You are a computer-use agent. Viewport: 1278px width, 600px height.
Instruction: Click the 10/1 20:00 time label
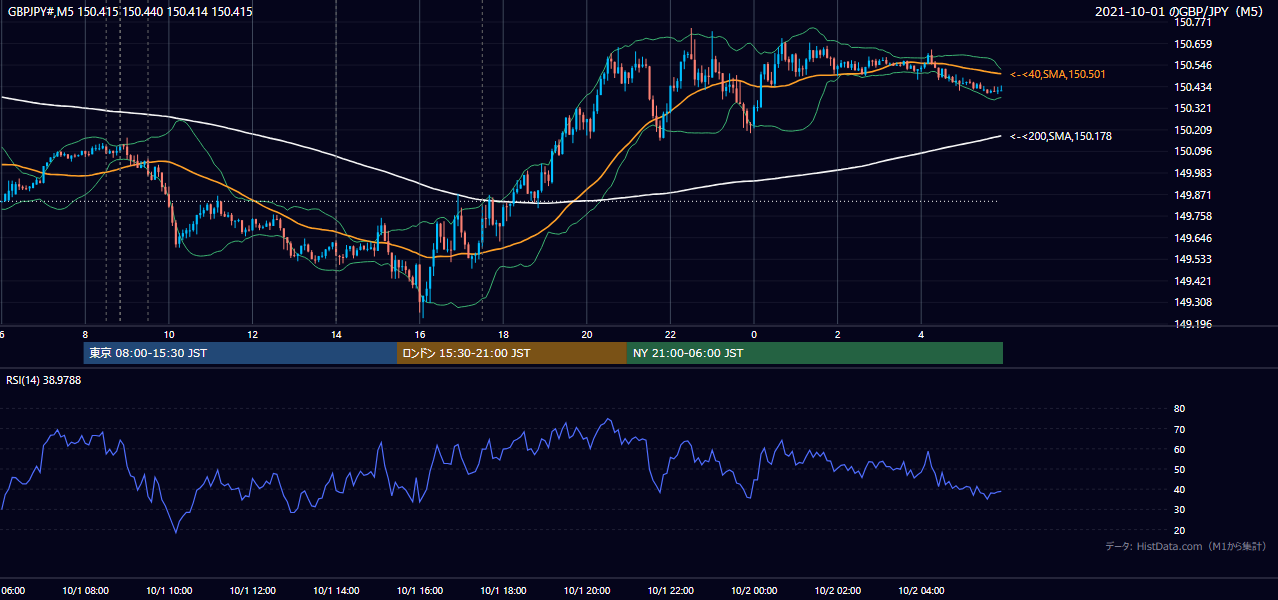(x=587, y=591)
